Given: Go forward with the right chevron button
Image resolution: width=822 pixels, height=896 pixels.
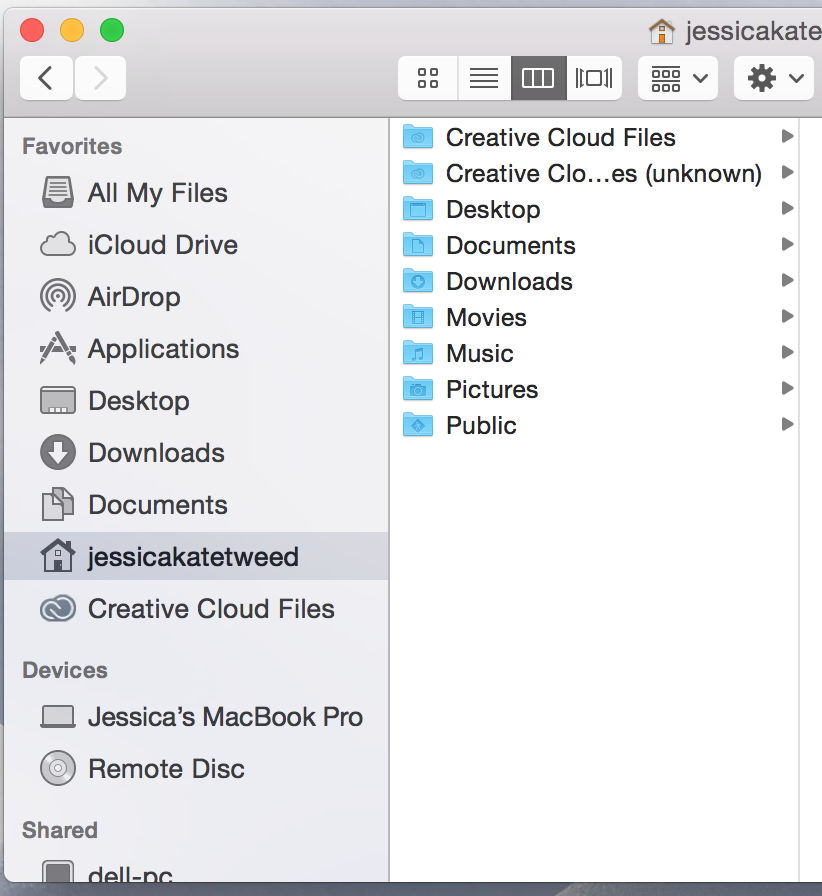Looking at the screenshot, I should pyautogui.click(x=101, y=78).
